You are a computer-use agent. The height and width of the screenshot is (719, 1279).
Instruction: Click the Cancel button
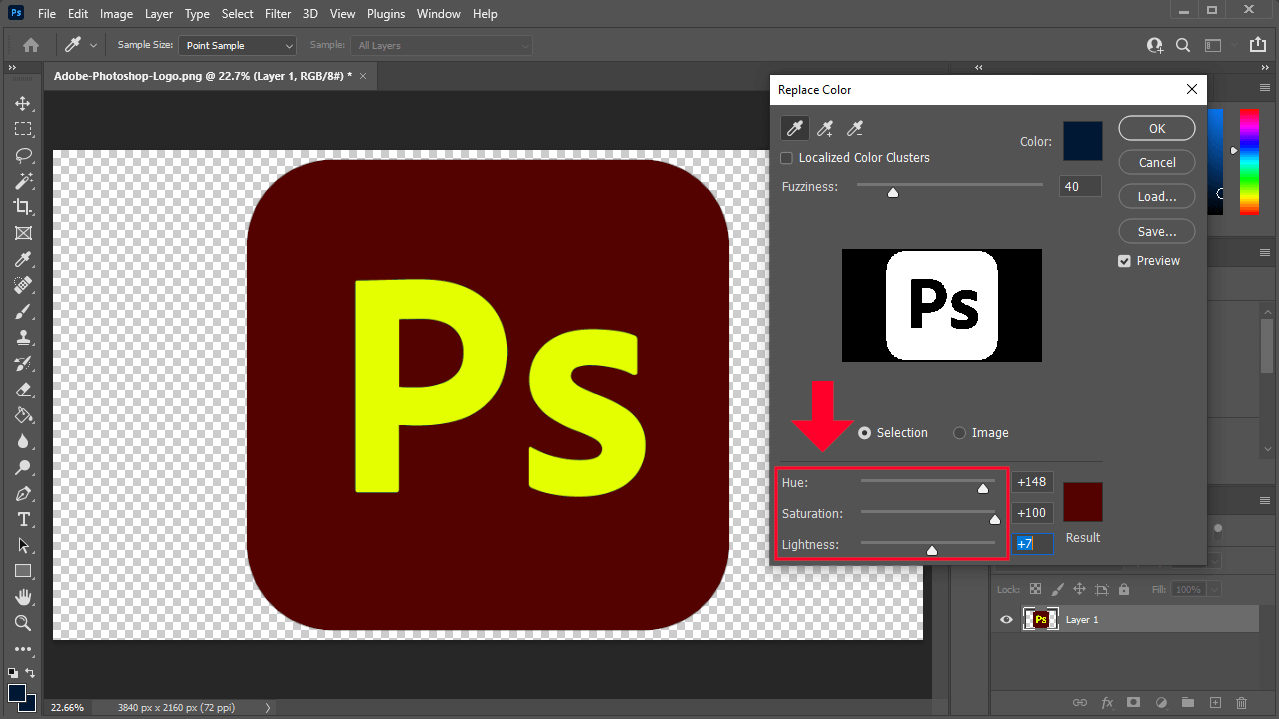click(x=1157, y=162)
